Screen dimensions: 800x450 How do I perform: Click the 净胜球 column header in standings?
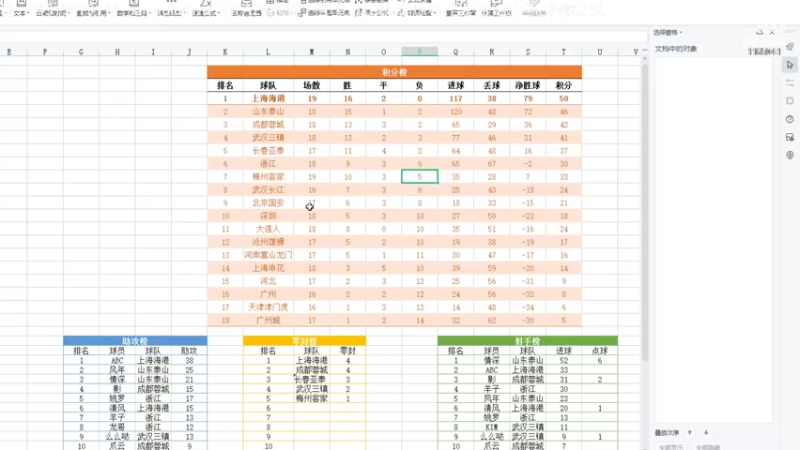(x=528, y=86)
